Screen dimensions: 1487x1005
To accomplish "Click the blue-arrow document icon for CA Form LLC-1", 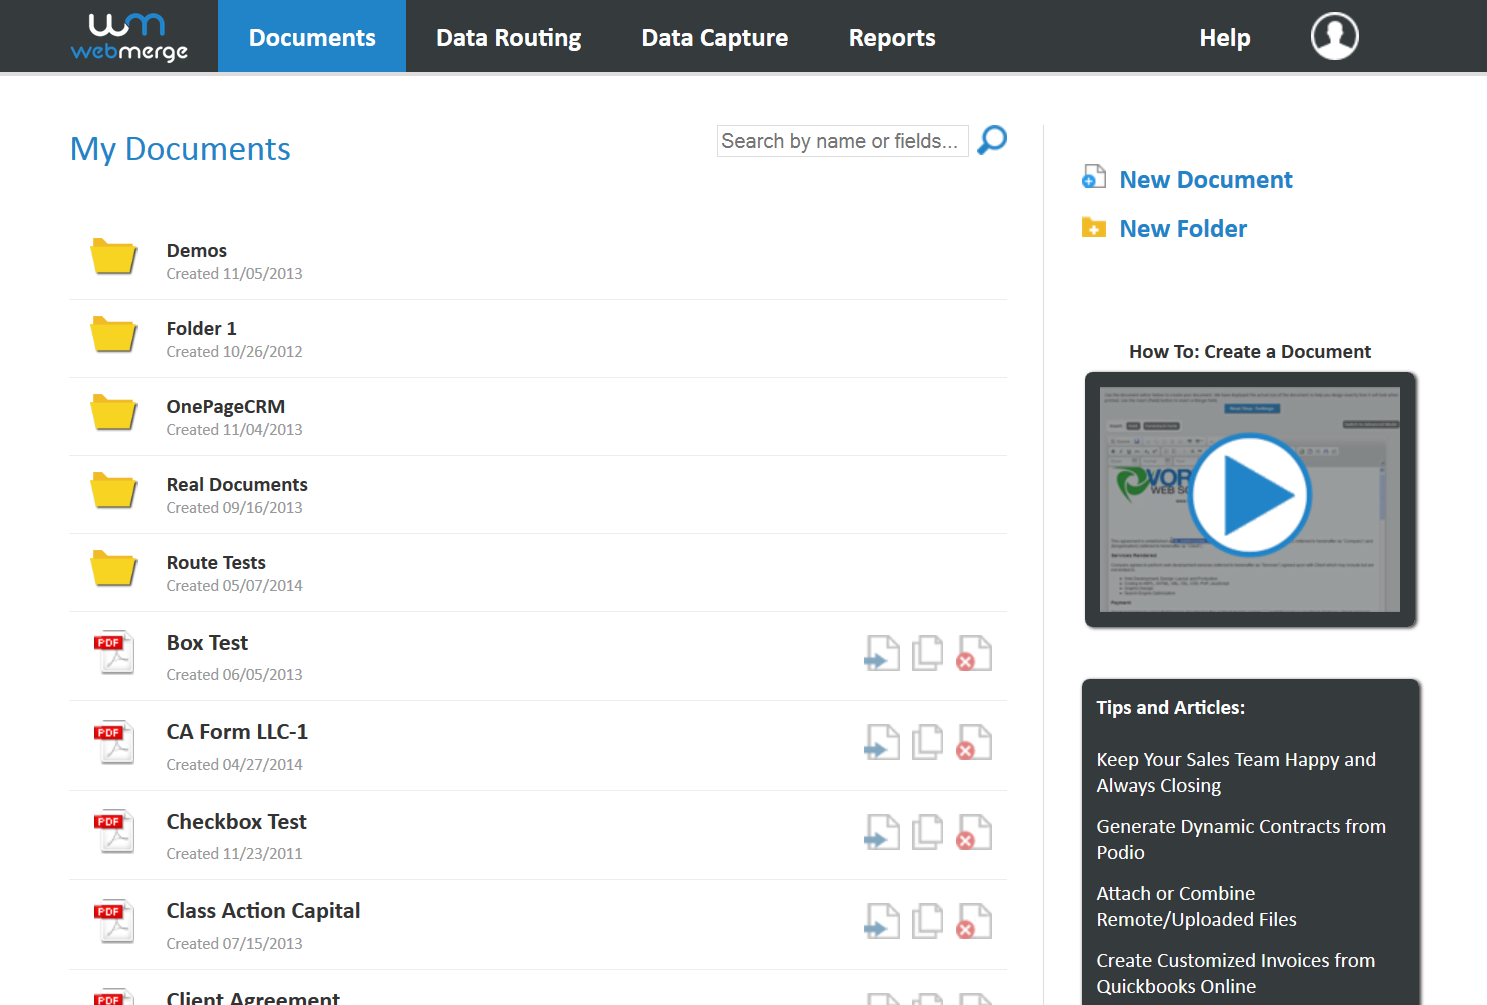I will (882, 743).
